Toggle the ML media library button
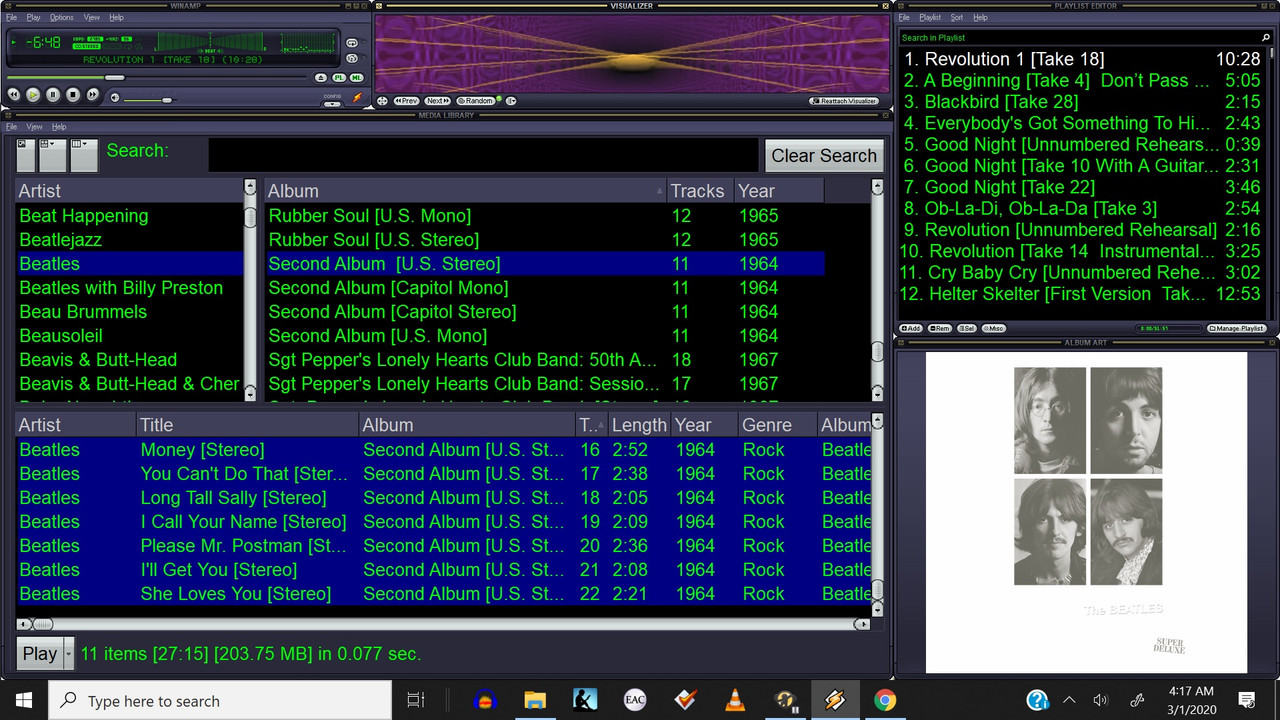The height and width of the screenshot is (720, 1280). (x=357, y=77)
